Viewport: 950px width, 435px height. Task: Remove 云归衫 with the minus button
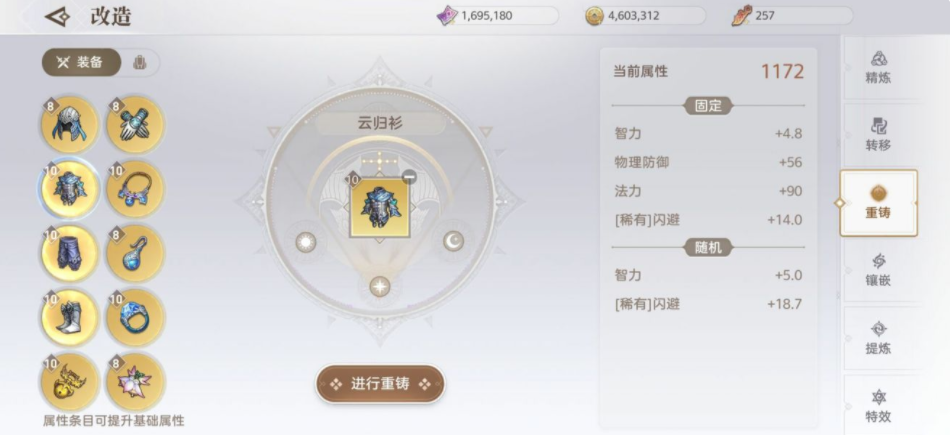[x=409, y=177]
